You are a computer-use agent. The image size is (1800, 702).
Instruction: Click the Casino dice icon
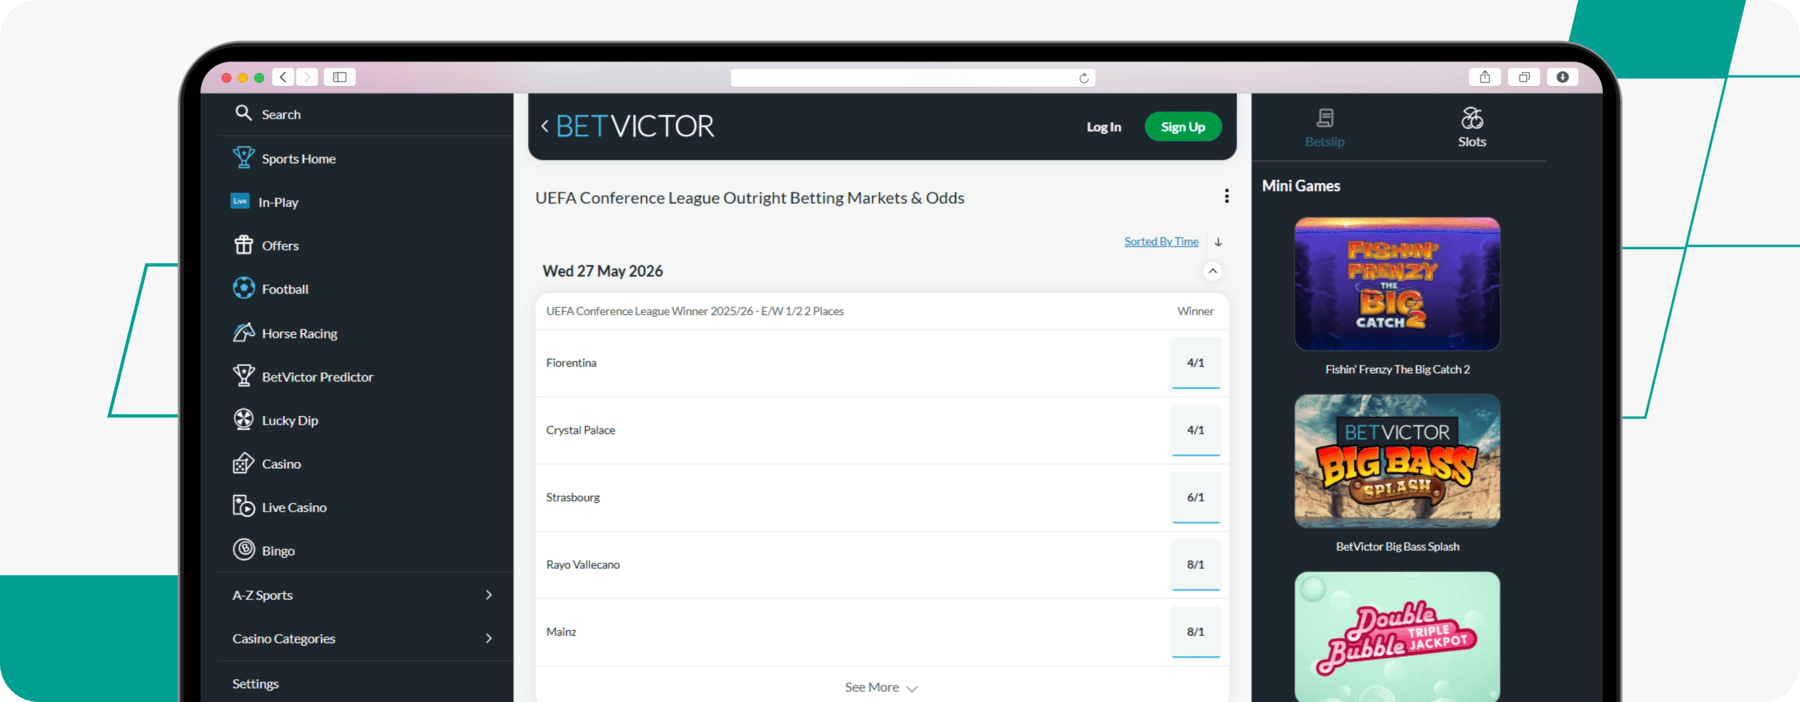tap(243, 463)
